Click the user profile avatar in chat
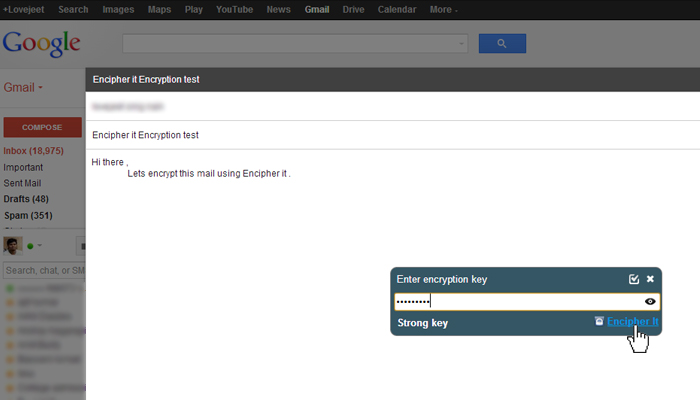 coord(13,246)
